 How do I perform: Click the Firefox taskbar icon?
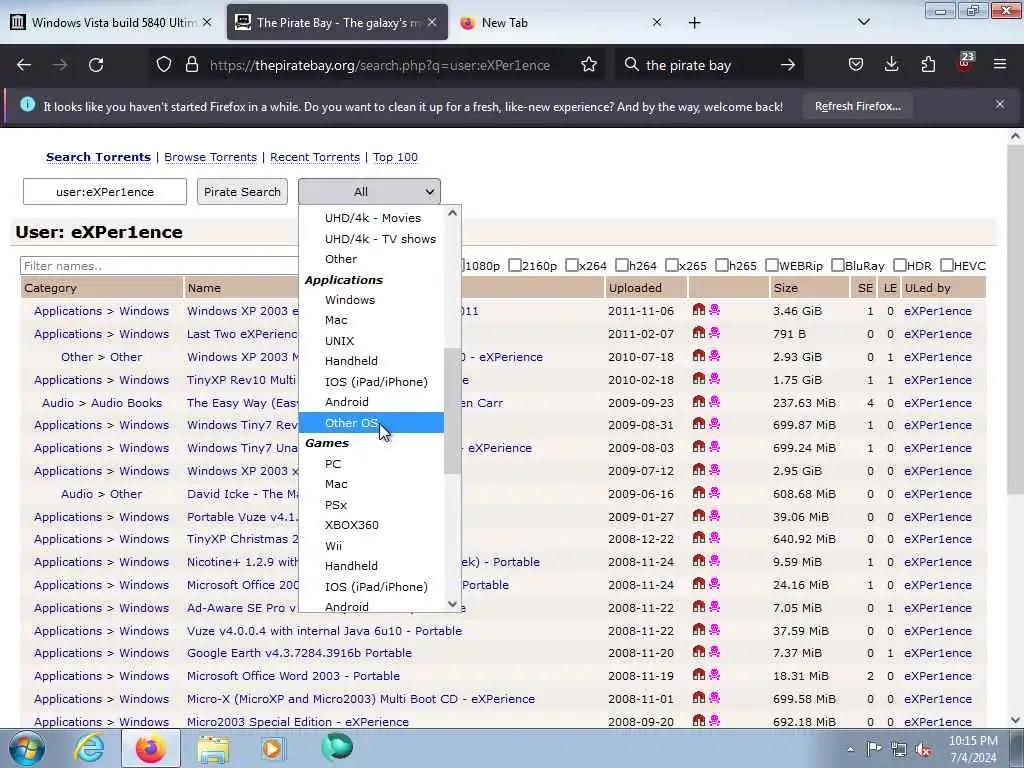pos(151,749)
